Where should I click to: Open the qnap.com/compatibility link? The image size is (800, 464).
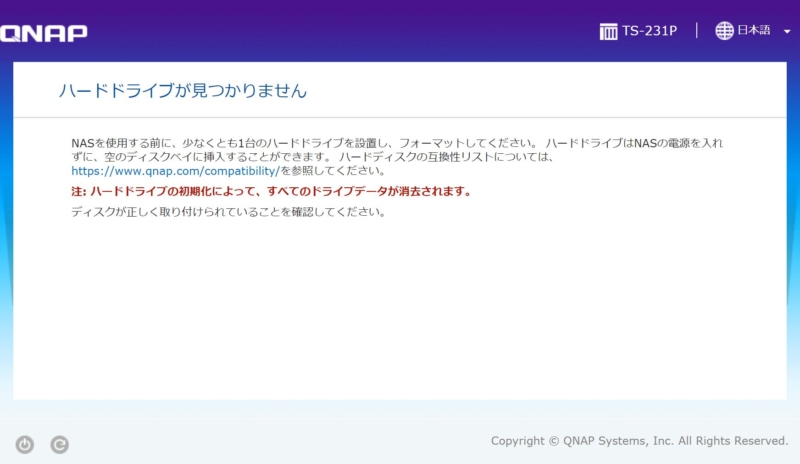(x=176, y=171)
